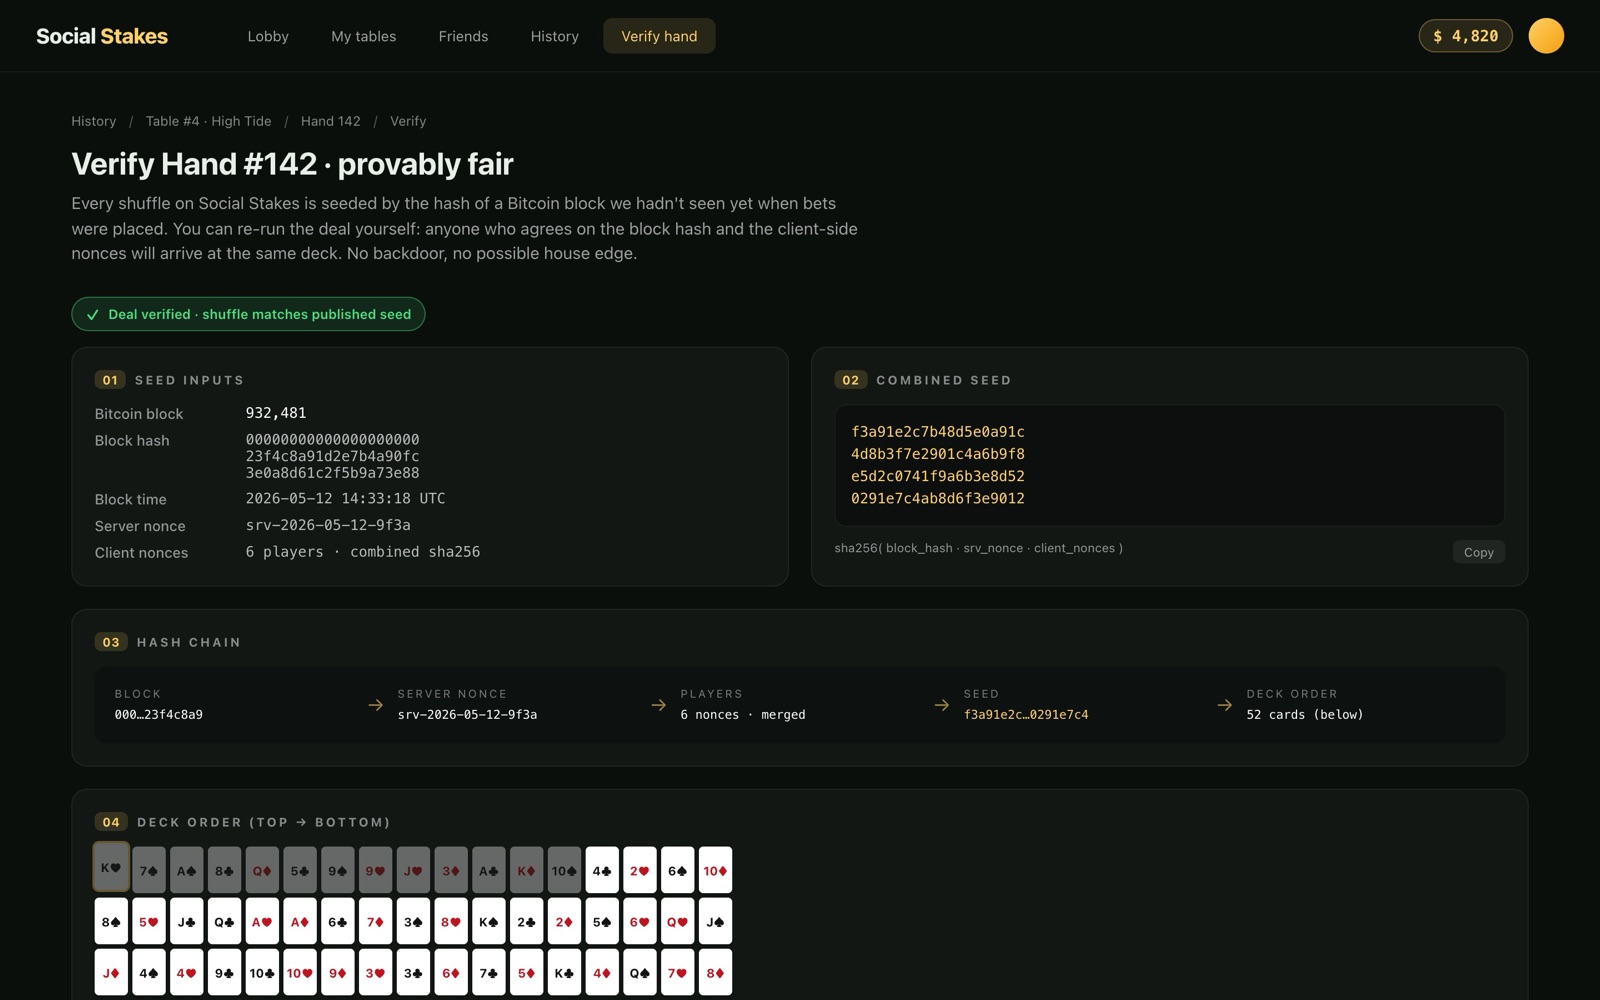Viewport: 1600px width, 1000px height.
Task: Go to My tables
Action: pos(364,36)
